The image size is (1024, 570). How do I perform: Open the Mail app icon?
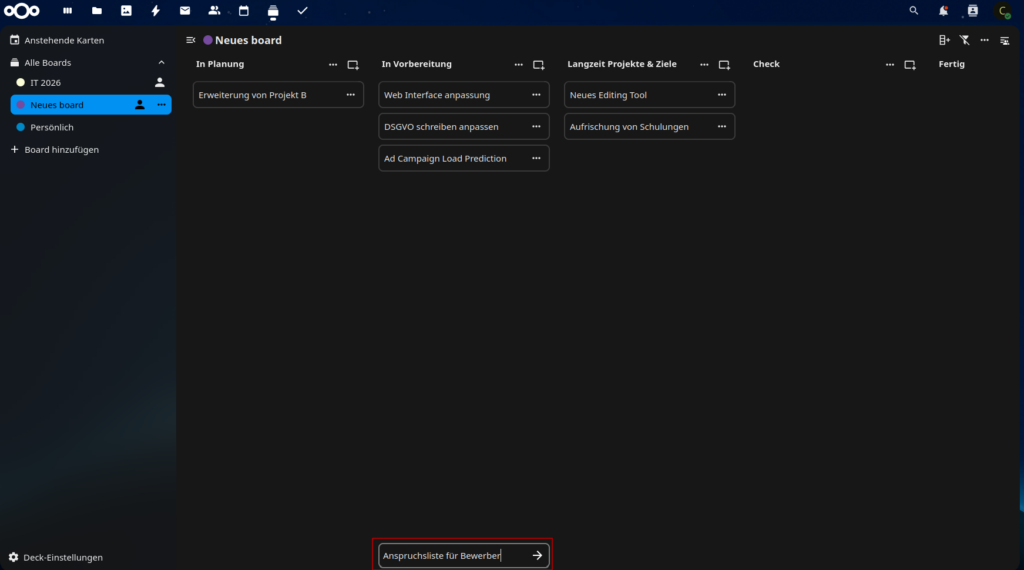185,11
